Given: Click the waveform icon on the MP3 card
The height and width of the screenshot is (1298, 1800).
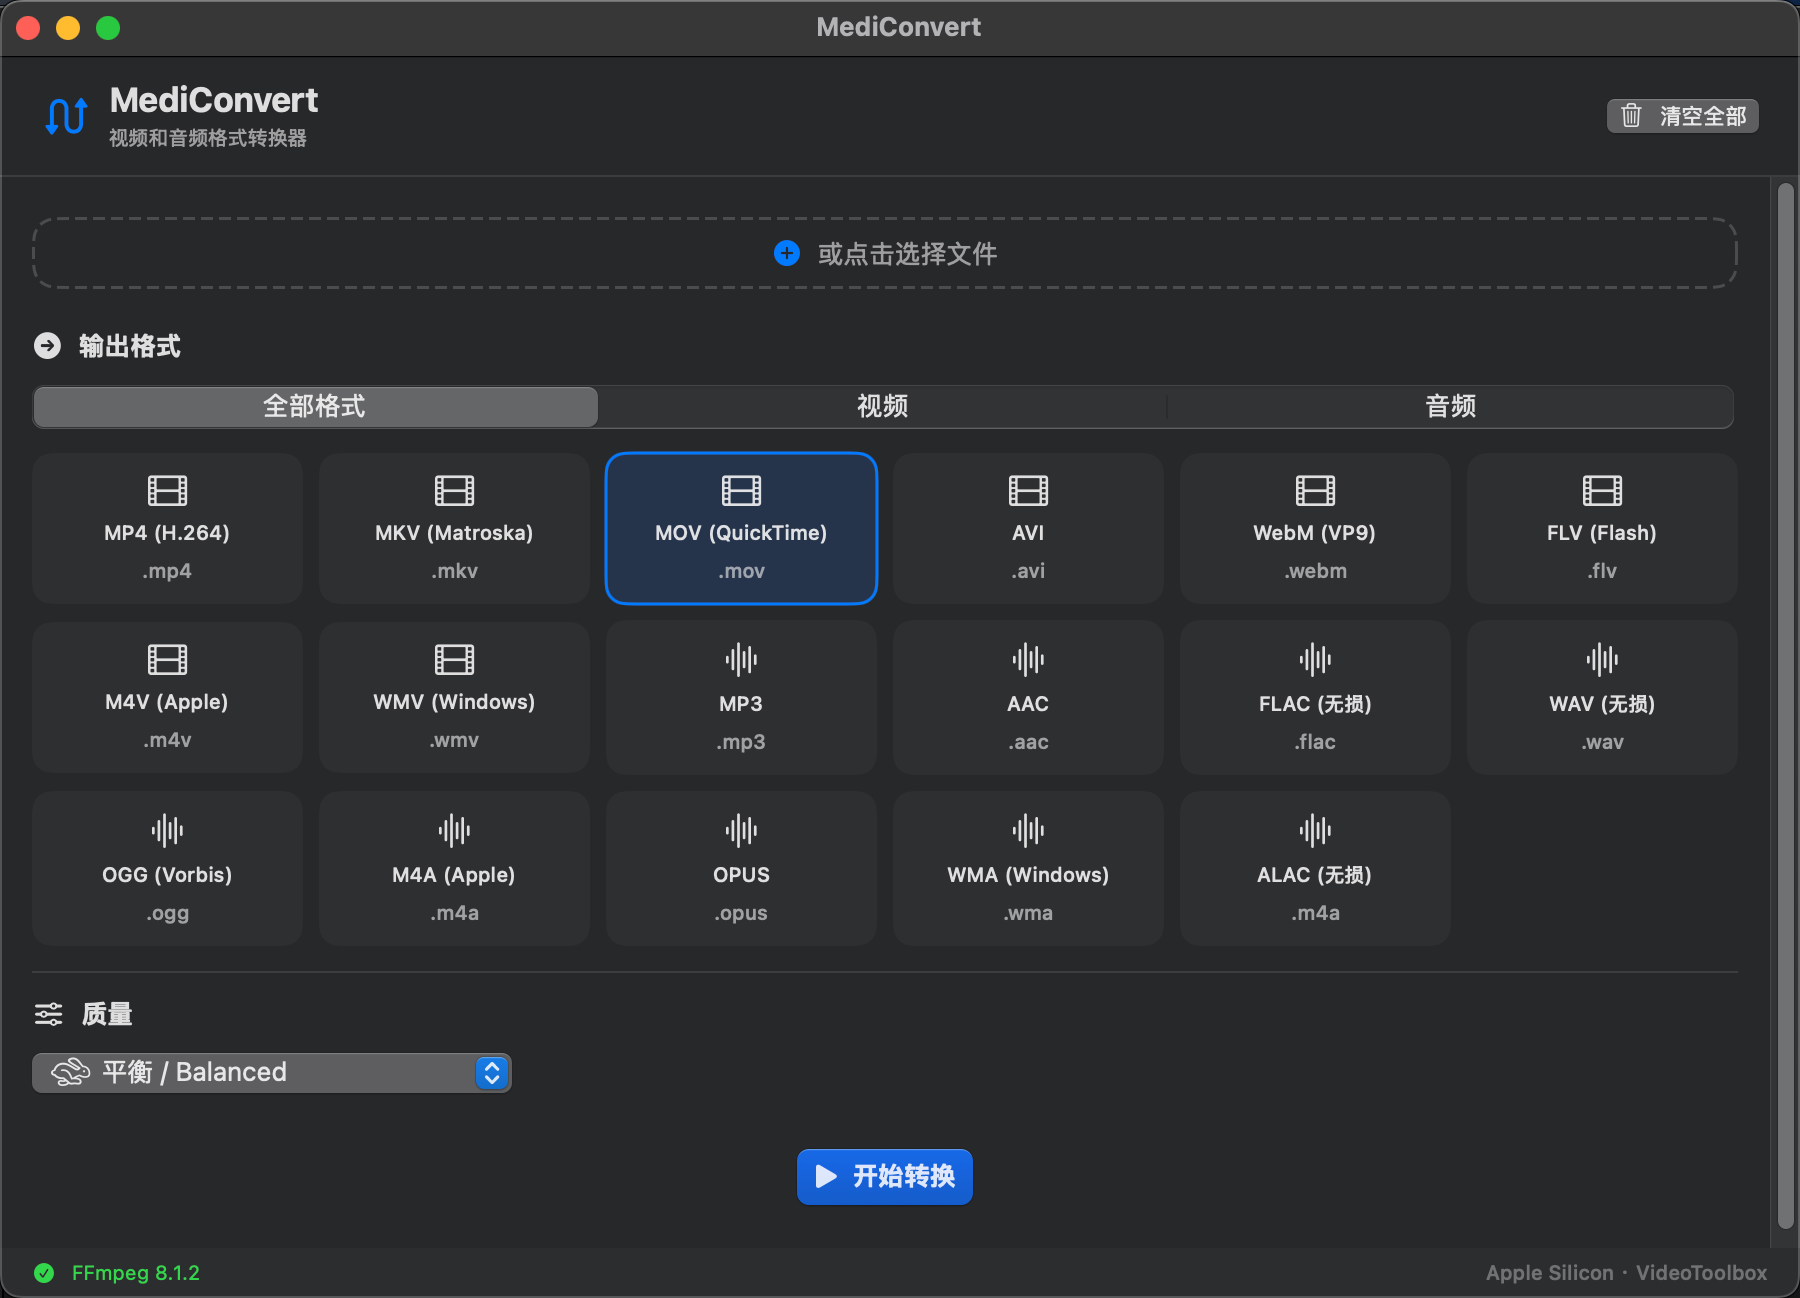Looking at the screenshot, I should coord(741,659).
